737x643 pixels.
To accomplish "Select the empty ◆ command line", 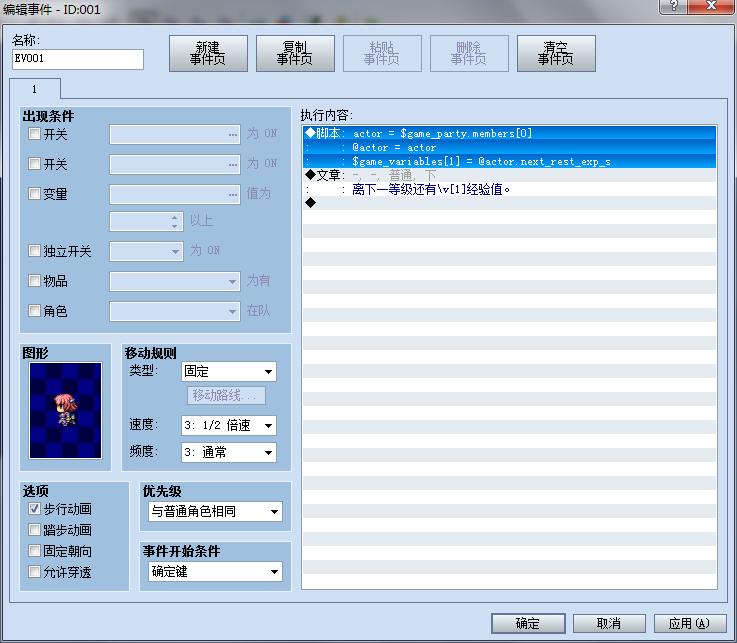I will click(x=510, y=203).
